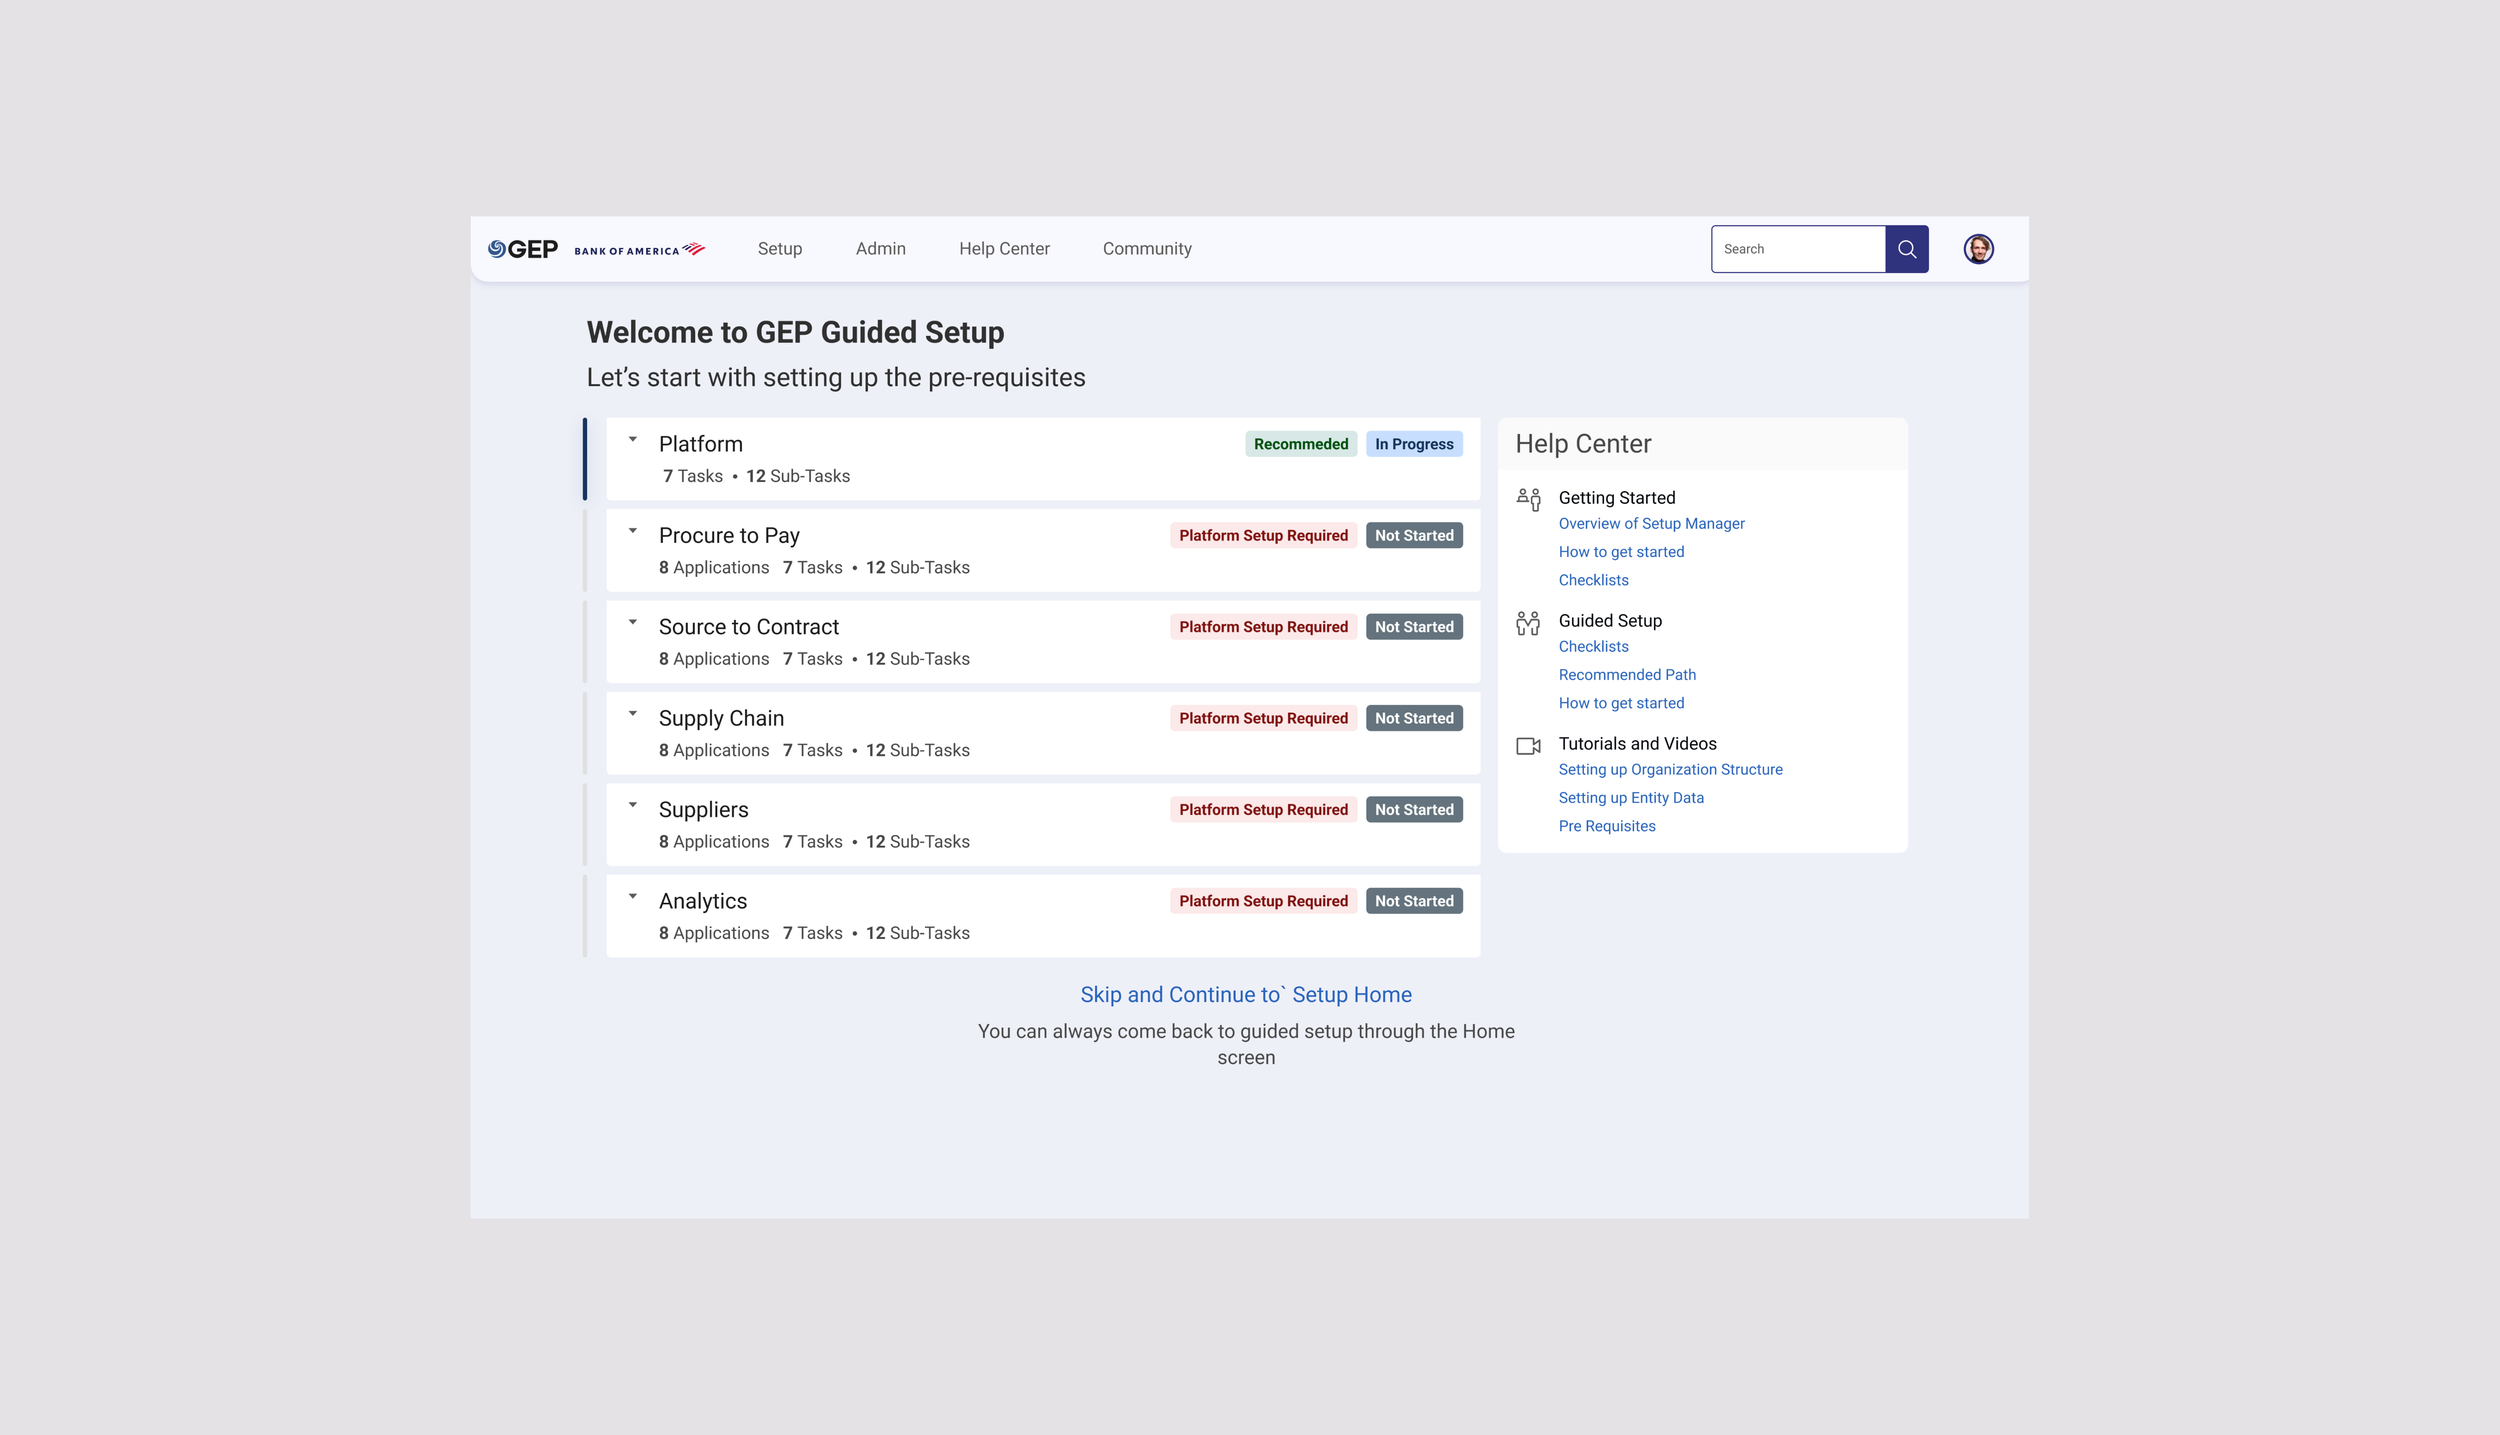Open Overview of Setup Manager link
This screenshot has width=2500, height=1435.
pyautogui.click(x=1650, y=524)
